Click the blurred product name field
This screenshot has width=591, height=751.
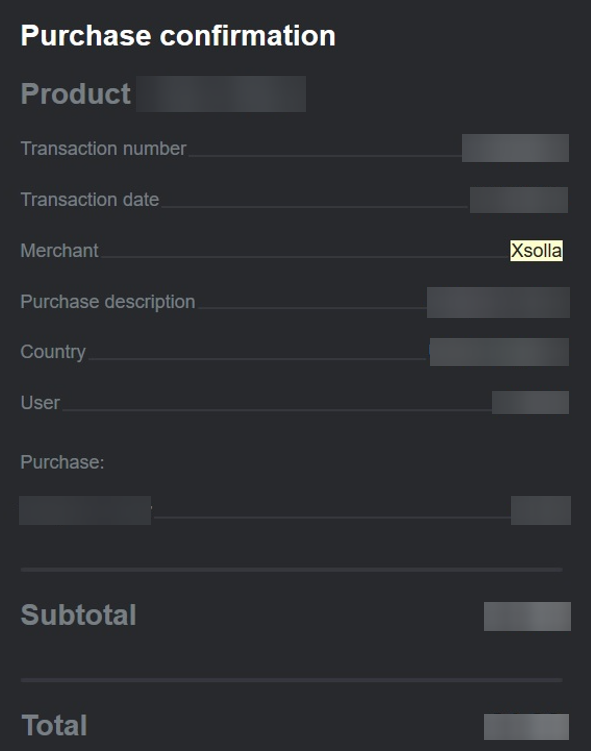click(x=221, y=94)
